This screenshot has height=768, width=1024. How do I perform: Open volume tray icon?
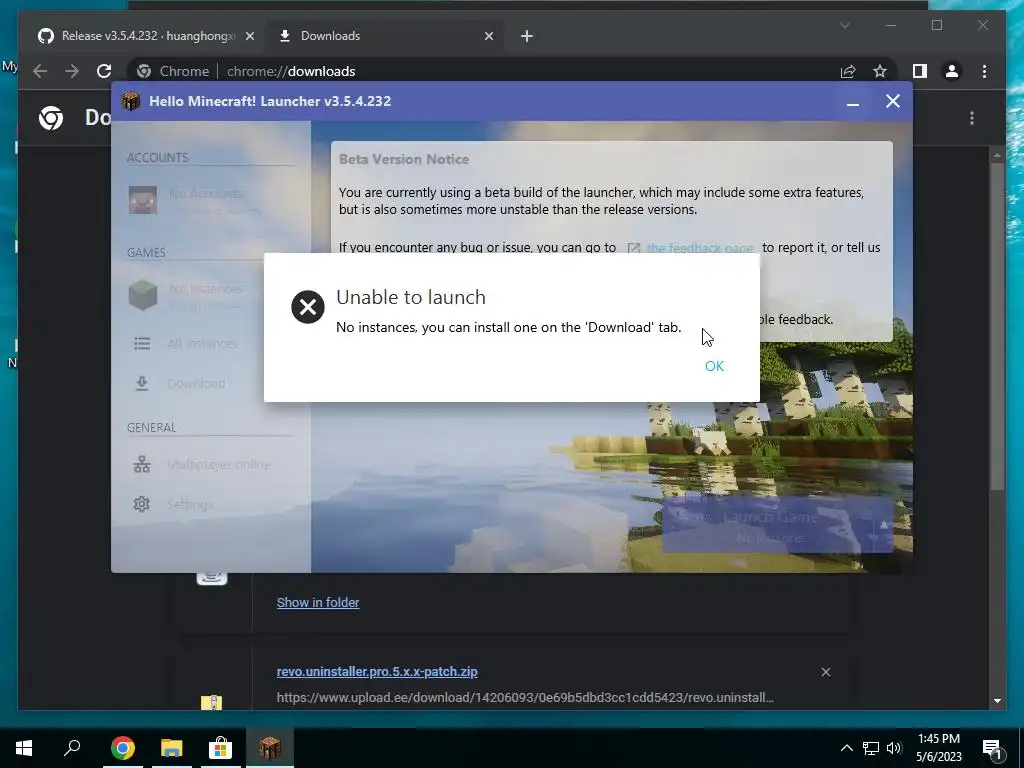tap(894, 748)
